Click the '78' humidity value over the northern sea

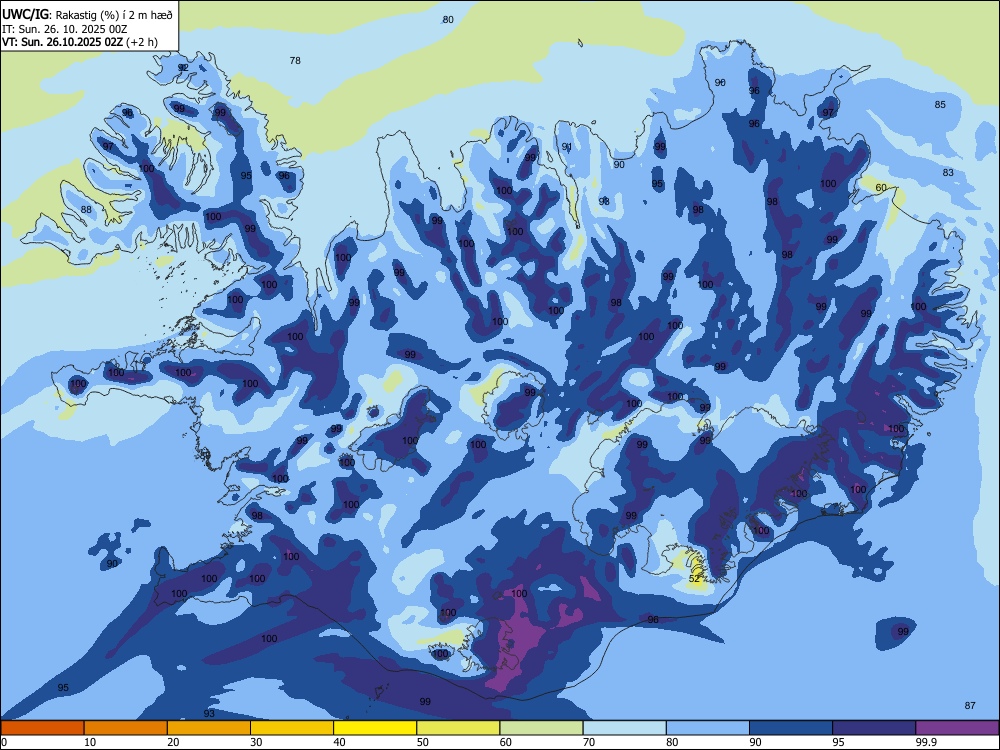pyautogui.click(x=295, y=61)
